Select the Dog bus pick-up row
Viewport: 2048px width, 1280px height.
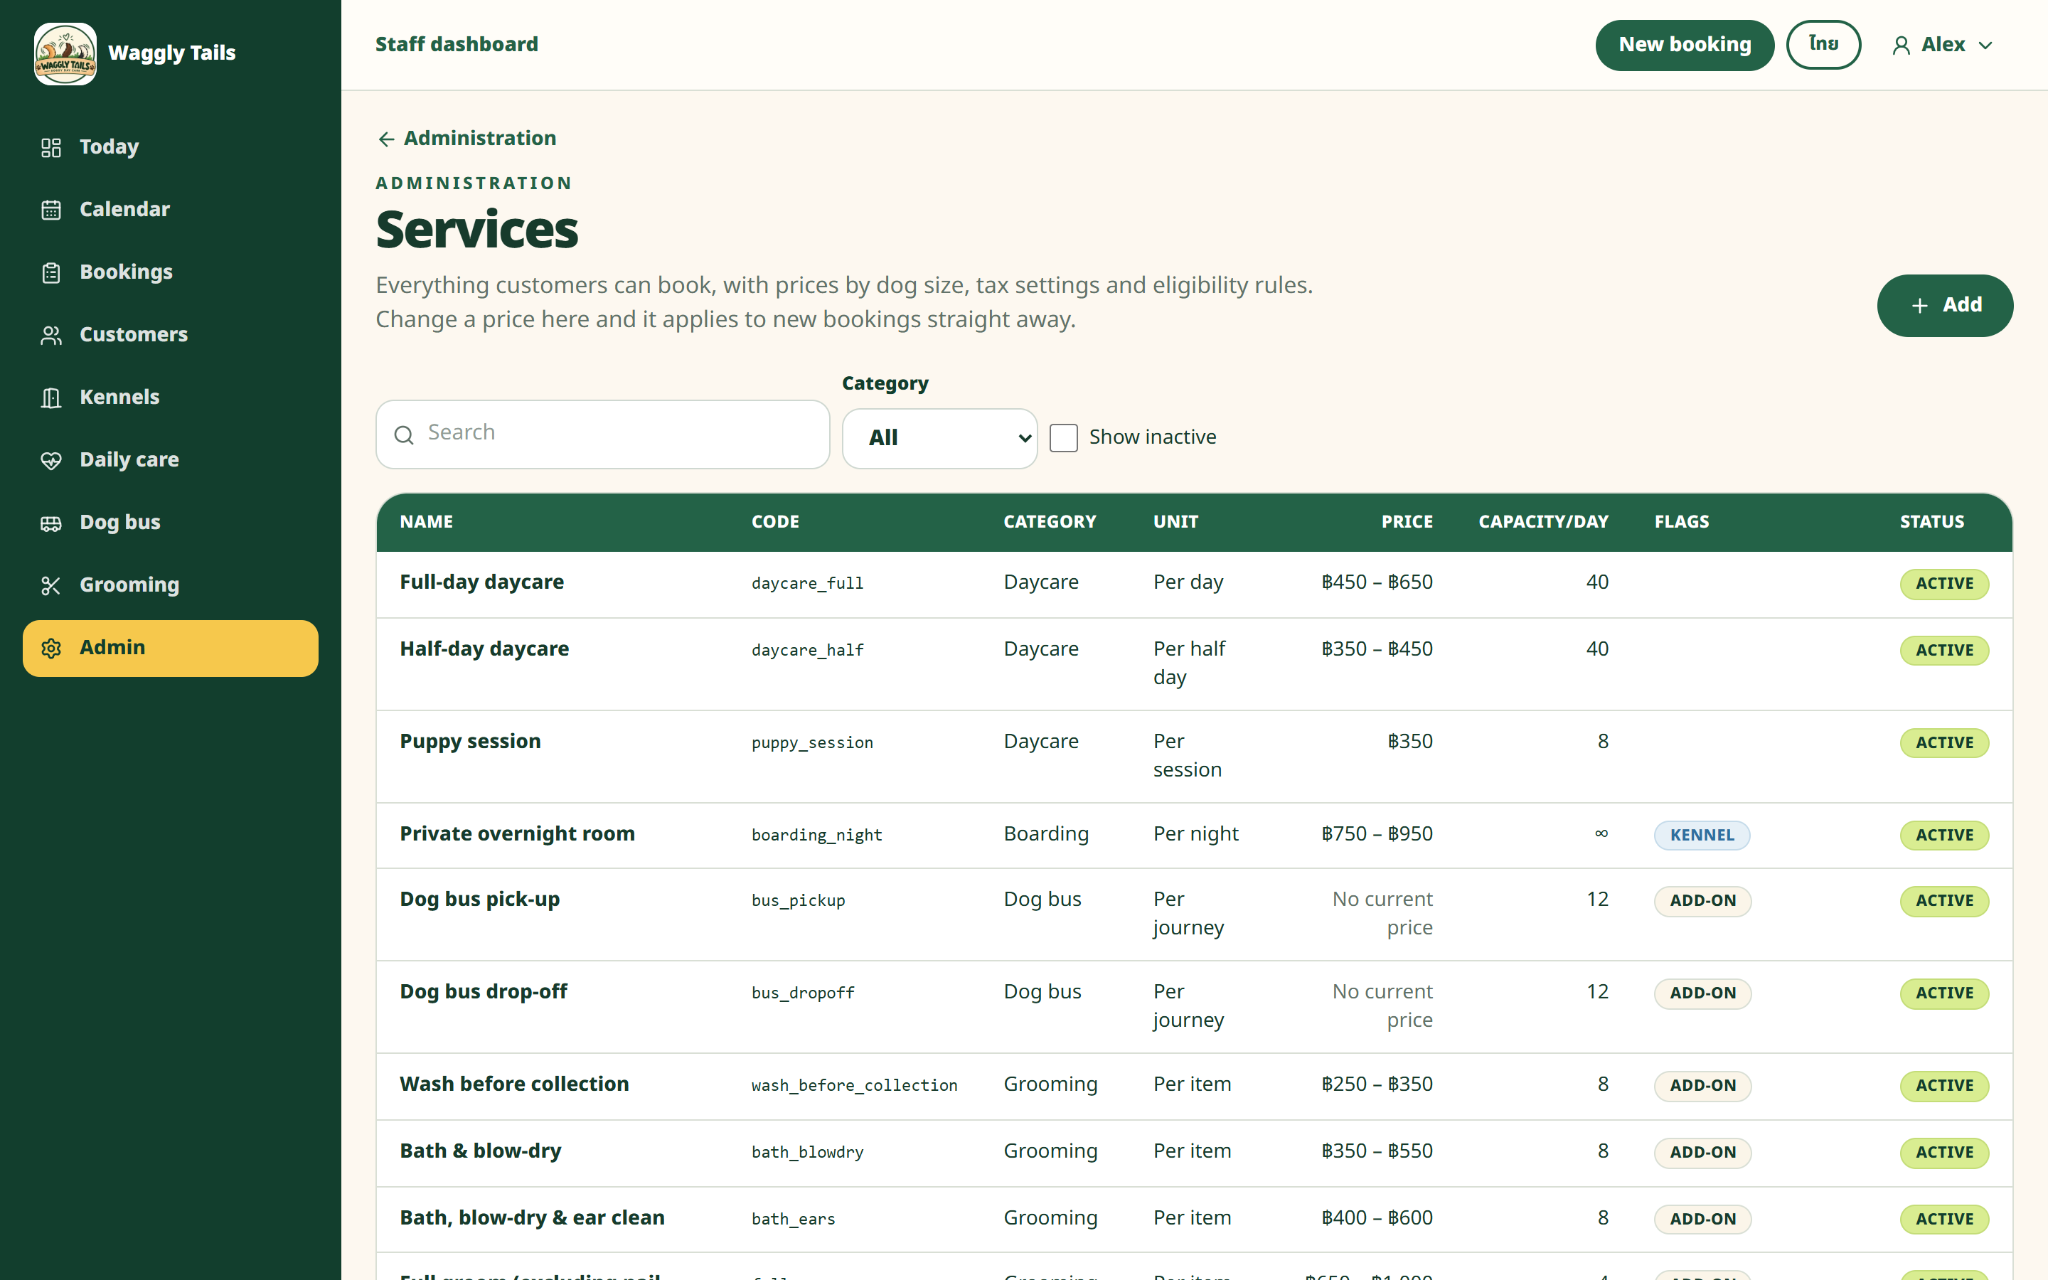(1194, 914)
